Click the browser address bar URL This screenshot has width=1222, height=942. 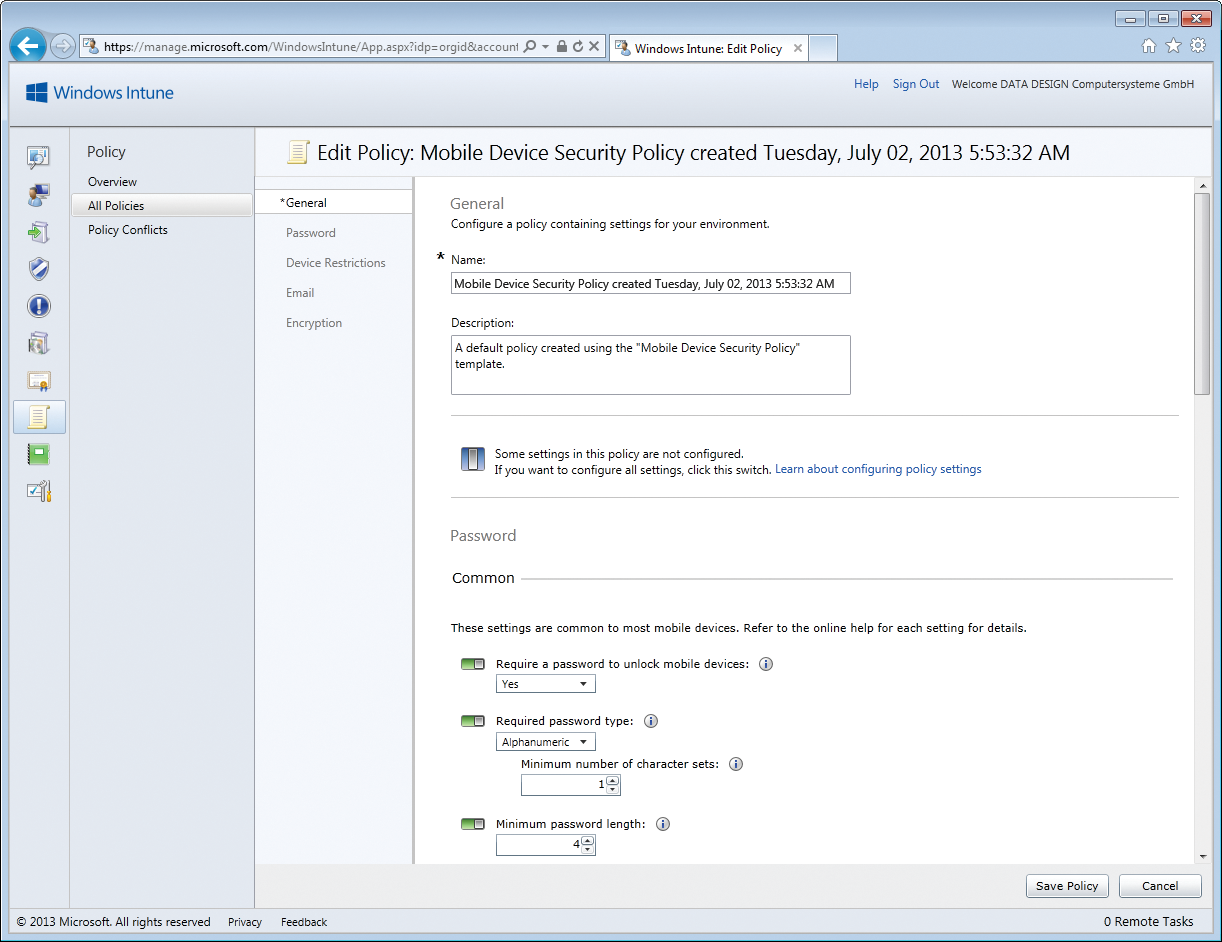coord(311,47)
